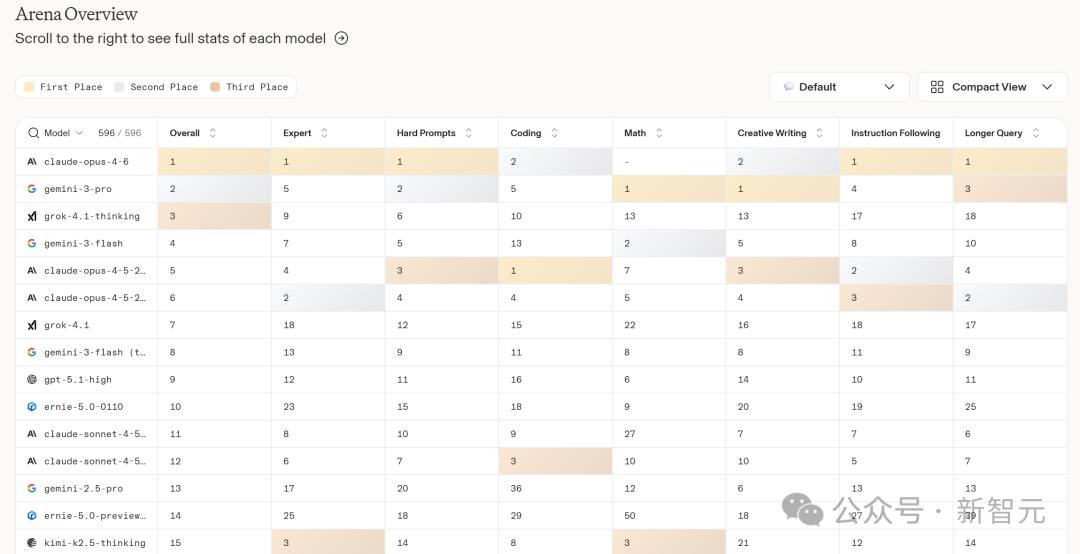Image resolution: width=1080 pixels, height=554 pixels.
Task: Click the xAI logo beside grok-4.1
Action: (x=32, y=325)
